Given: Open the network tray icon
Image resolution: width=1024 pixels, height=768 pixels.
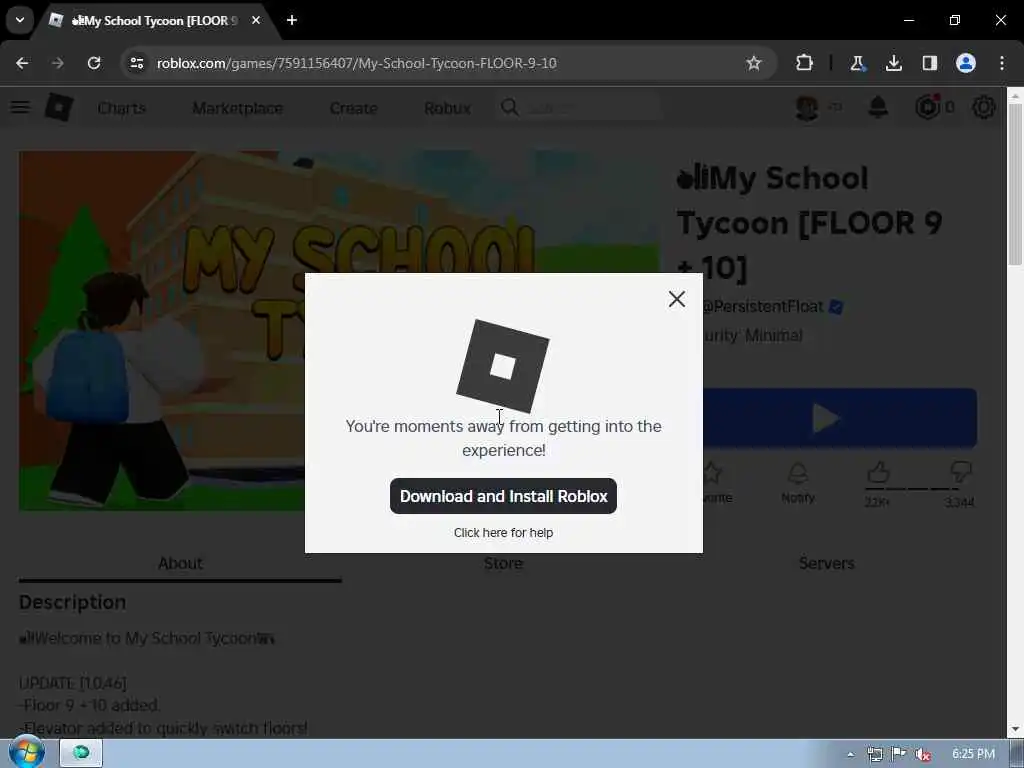Looking at the screenshot, I should [874, 754].
